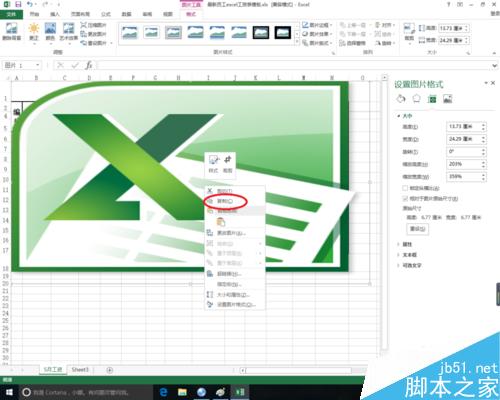Switch to the Formulas ribbon tab
Image resolution: width=500 pixels, height=400 pixels.
[x=106, y=14]
